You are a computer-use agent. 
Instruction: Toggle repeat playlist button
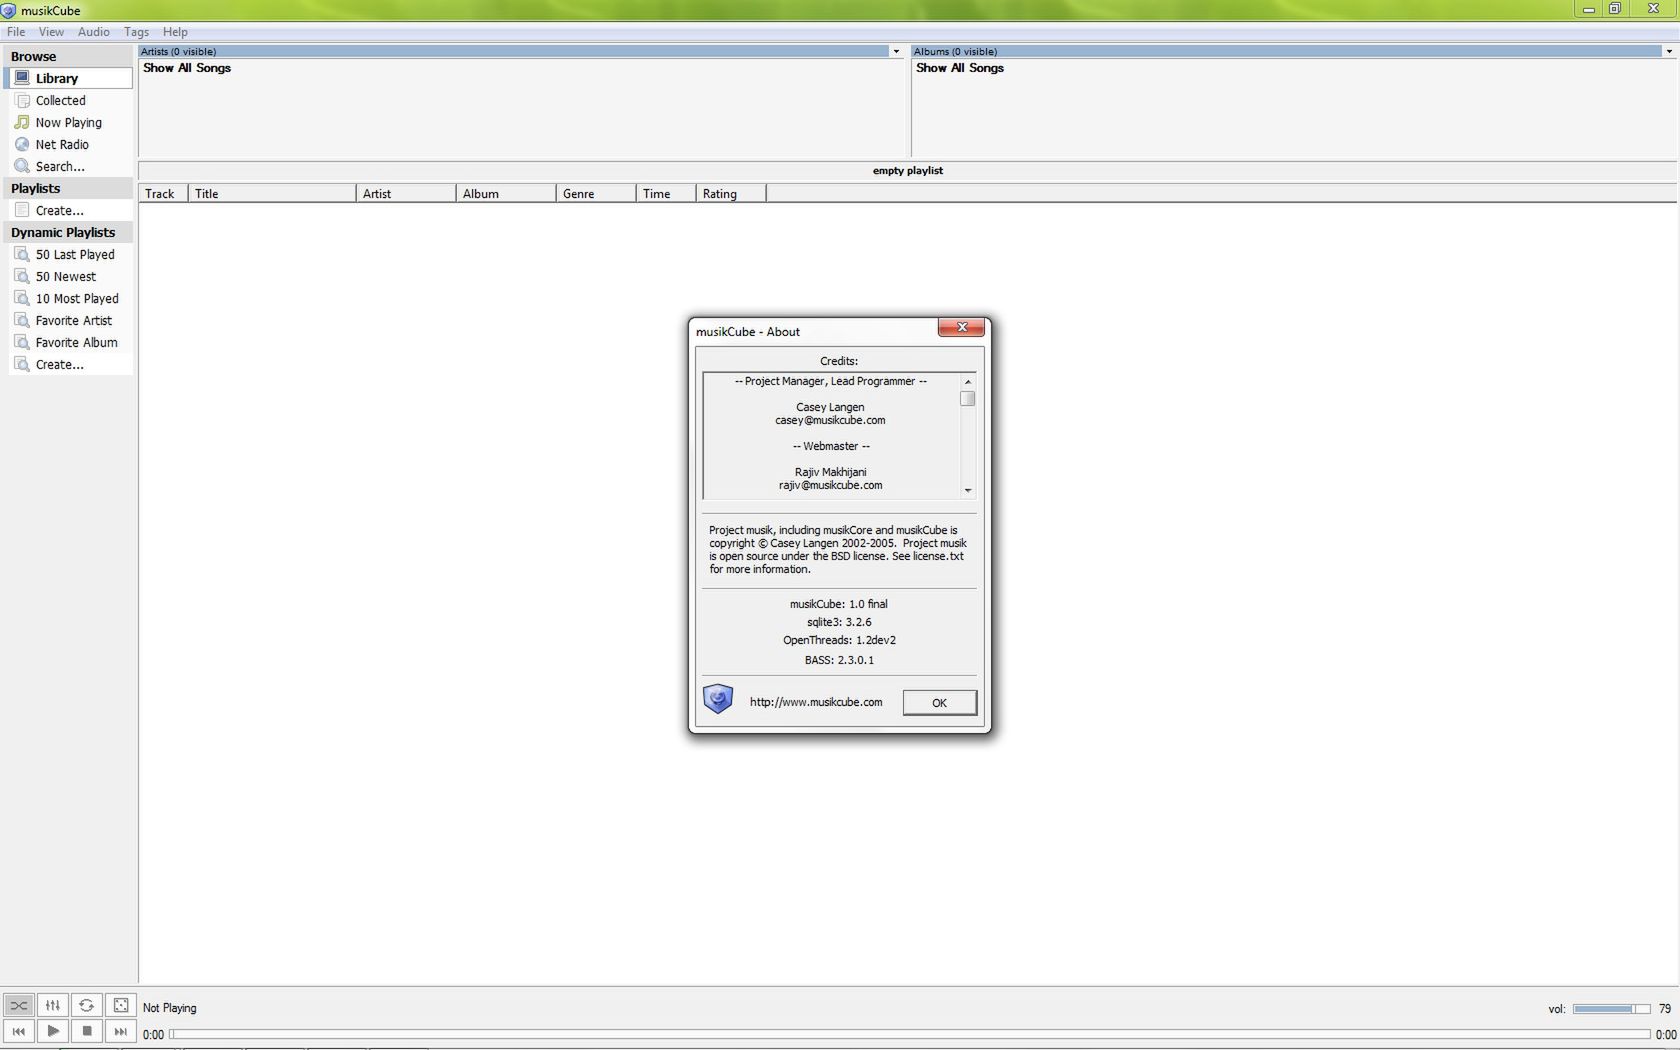[87, 1005]
